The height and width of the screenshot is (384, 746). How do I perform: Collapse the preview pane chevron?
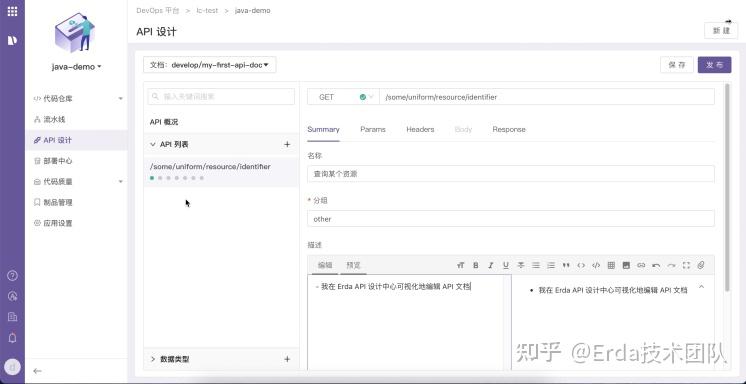click(701, 287)
